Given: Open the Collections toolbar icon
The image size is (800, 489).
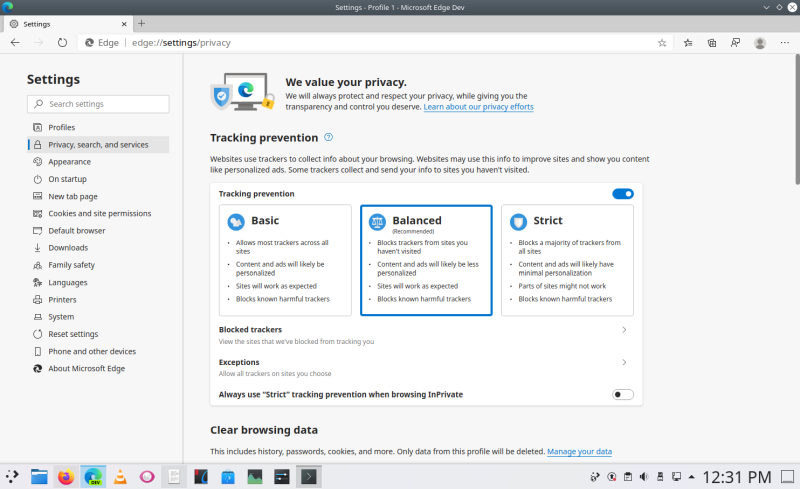Looking at the screenshot, I should [x=712, y=43].
